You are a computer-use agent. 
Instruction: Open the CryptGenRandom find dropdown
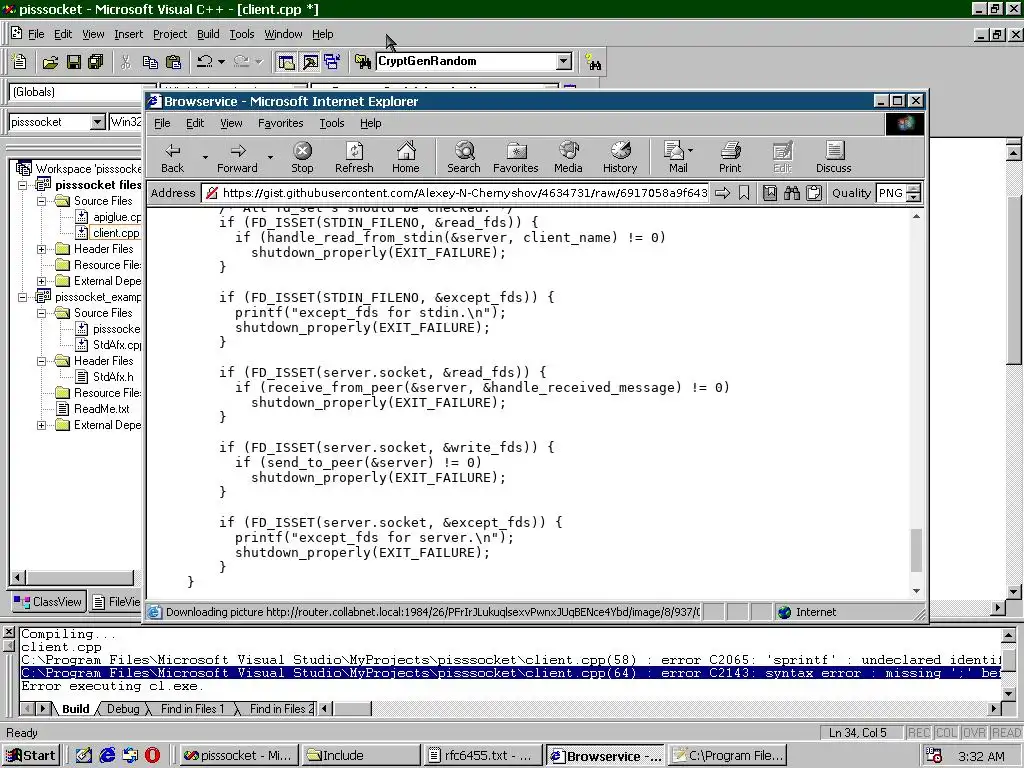[564, 61]
